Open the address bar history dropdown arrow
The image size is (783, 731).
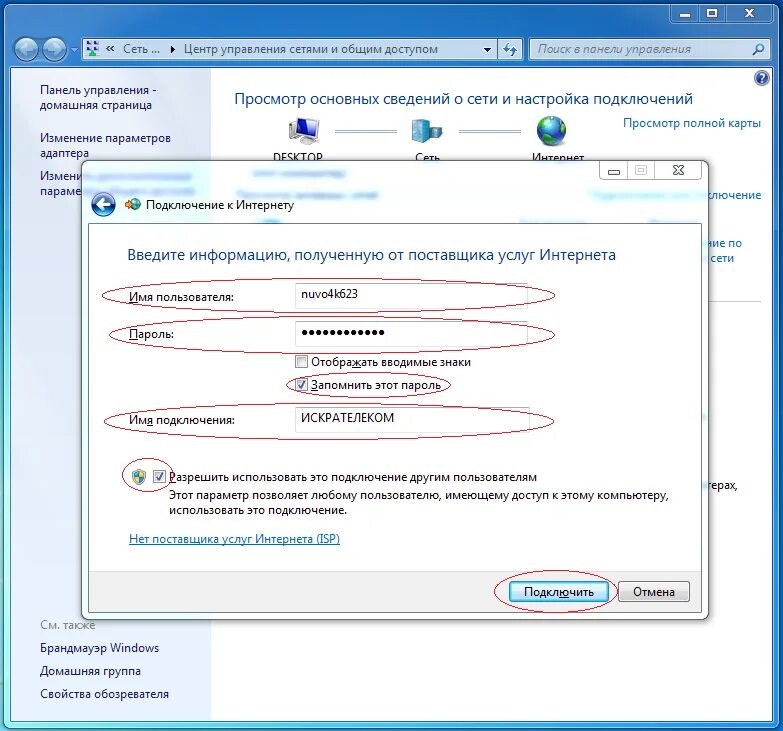(487, 49)
